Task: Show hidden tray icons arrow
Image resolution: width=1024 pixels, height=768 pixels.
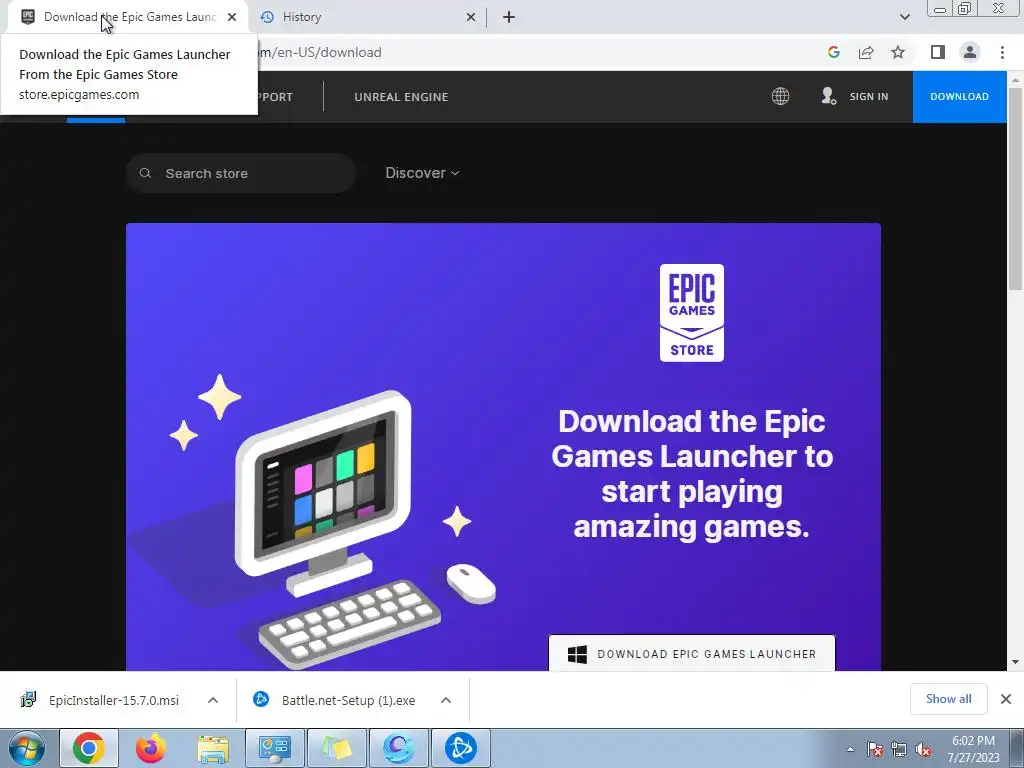Action: point(850,749)
